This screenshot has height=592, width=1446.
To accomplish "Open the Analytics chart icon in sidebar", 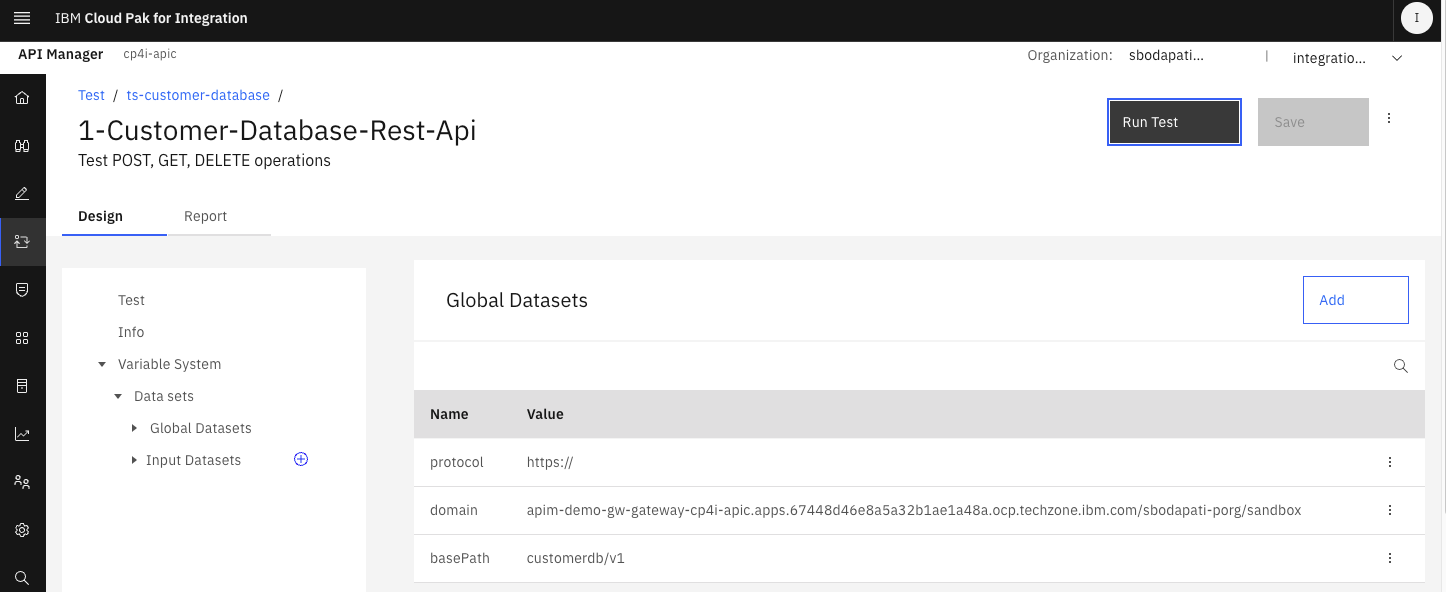I will point(22,434).
